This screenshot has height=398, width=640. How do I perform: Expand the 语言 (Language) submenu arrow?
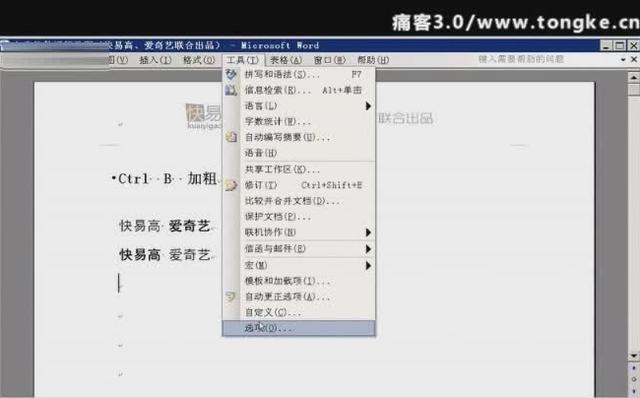tap(368, 106)
